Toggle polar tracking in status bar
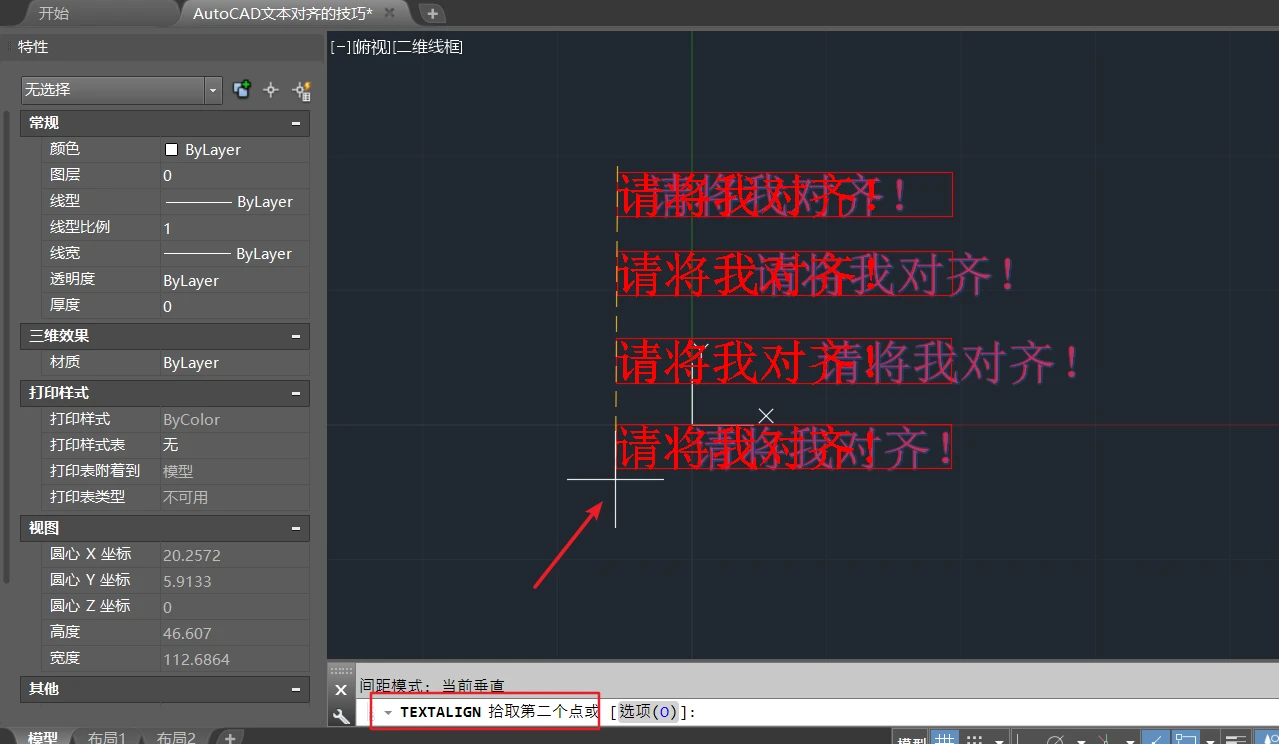The height and width of the screenshot is (744, 1279). point(1056,738)
